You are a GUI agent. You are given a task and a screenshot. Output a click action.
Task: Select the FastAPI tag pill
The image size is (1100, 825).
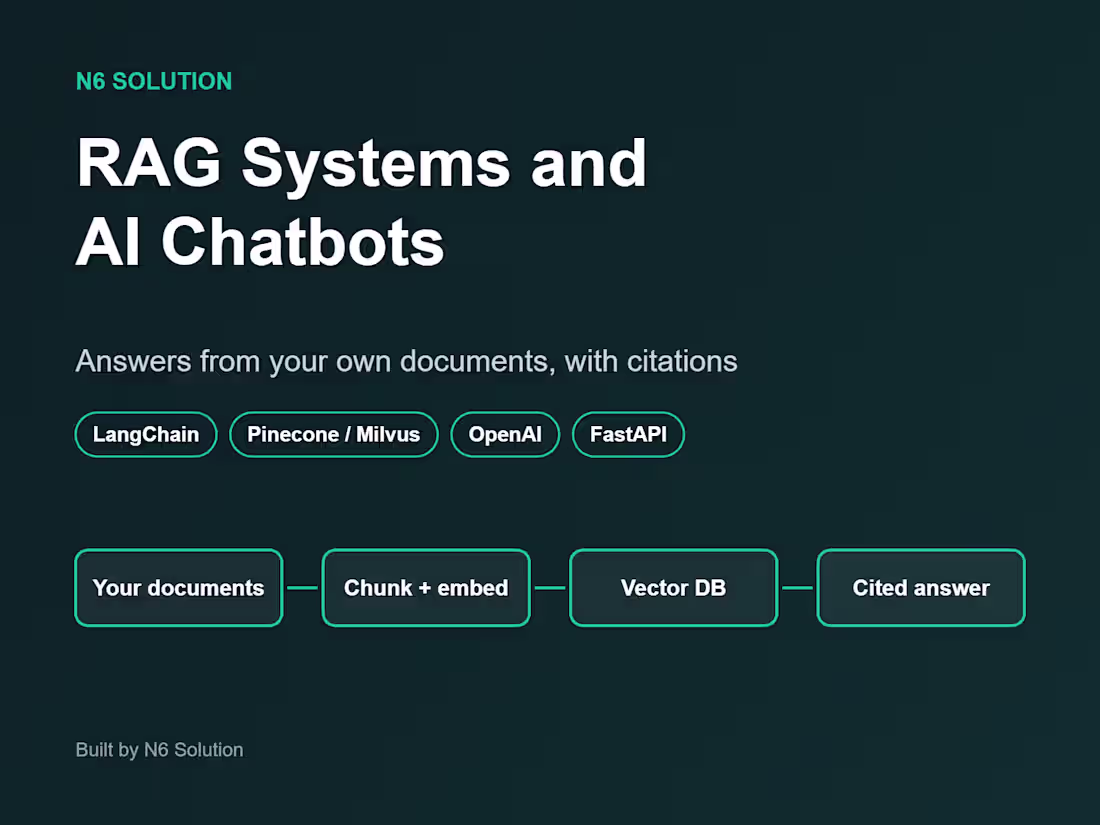click(629, 434)
